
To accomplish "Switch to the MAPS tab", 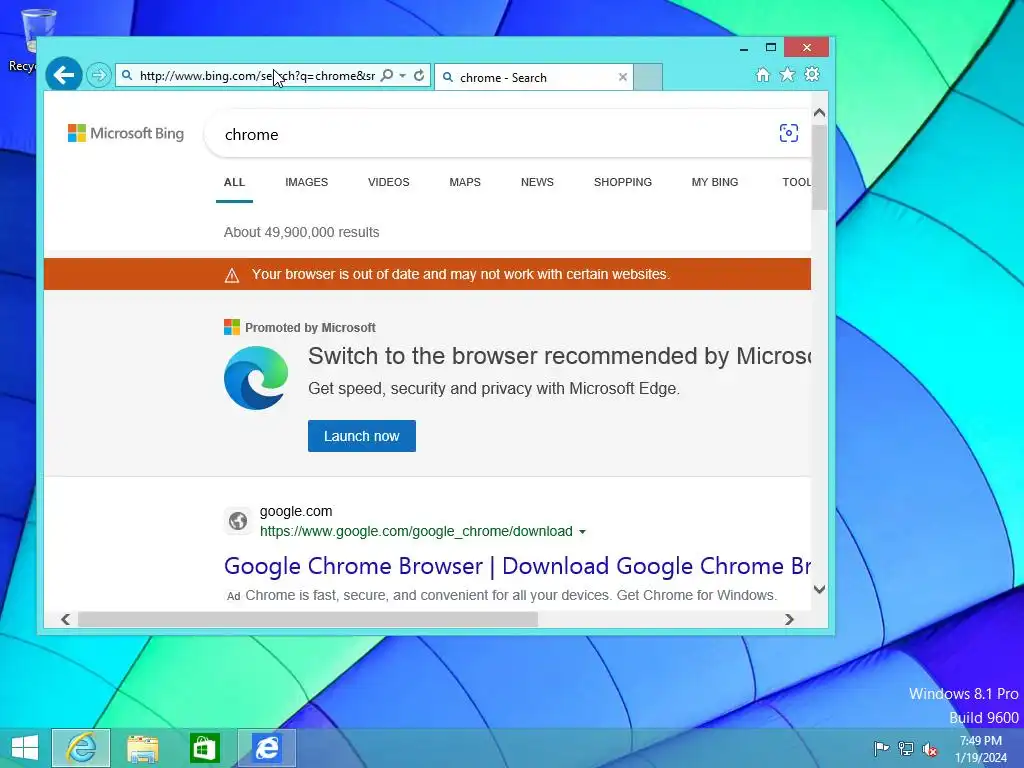I will (x=465, y=182).
